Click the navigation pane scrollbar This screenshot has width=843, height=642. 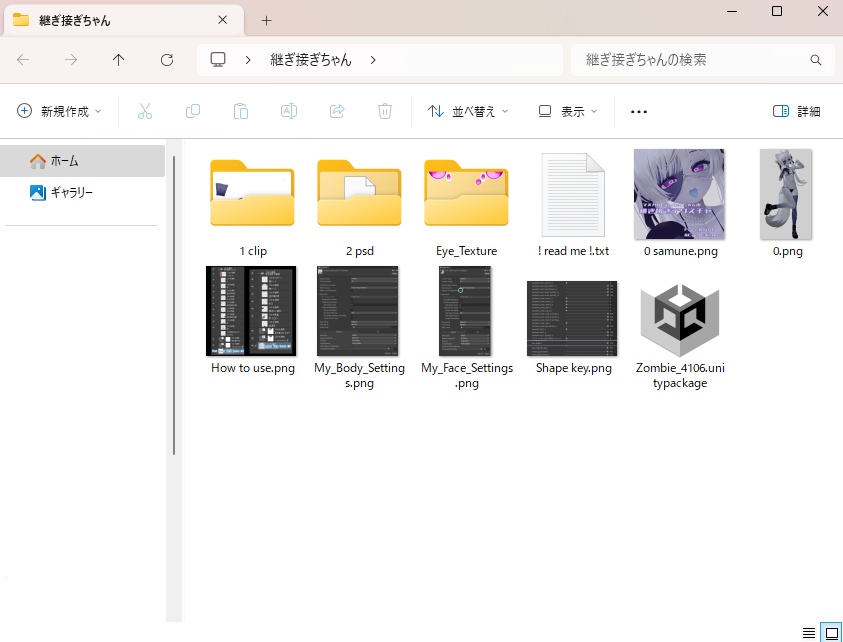click(x=174, y=305)
